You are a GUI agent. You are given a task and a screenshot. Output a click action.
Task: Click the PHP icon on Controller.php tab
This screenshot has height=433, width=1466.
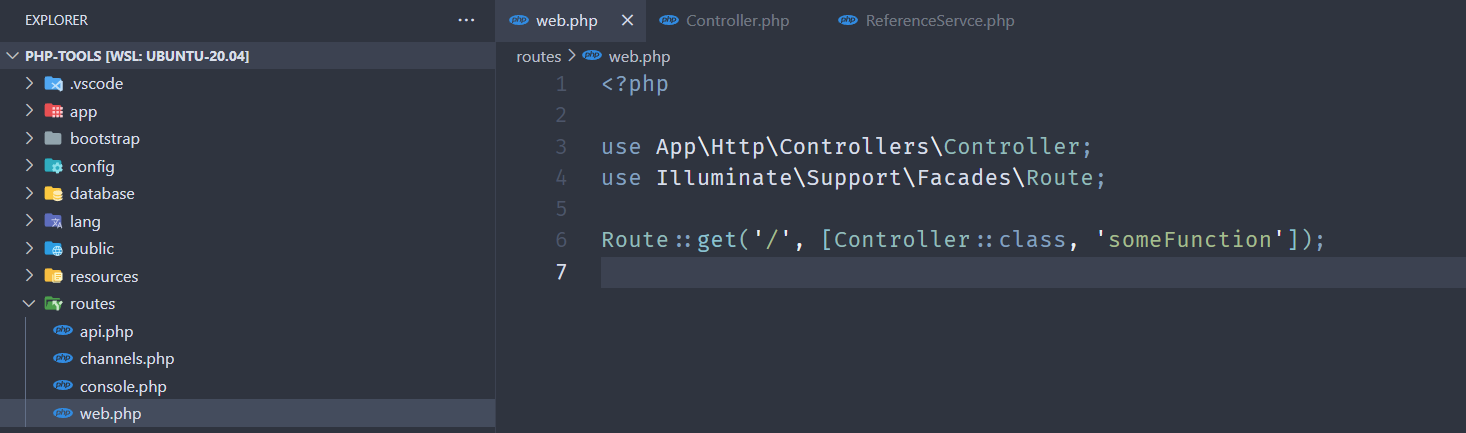click(x=669, y=21)
